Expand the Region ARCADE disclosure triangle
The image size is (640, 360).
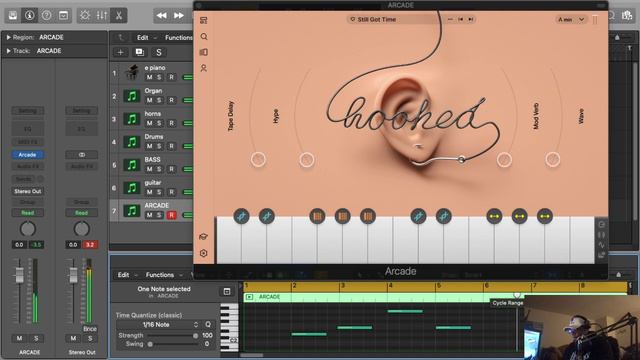pos(9,37)
